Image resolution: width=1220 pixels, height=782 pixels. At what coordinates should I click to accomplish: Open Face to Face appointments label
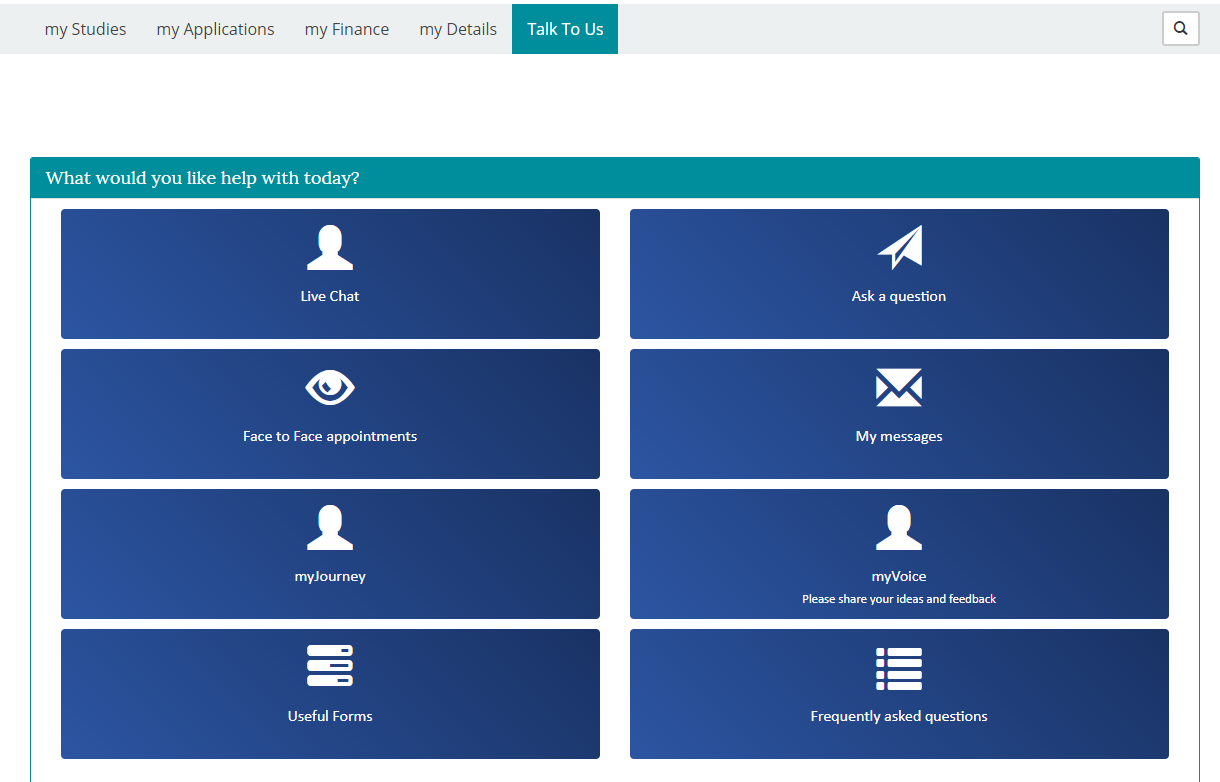tap(330, 436)
